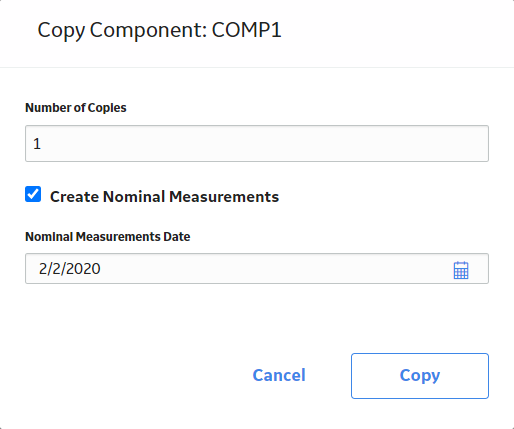
Task: Click the Create Nominal Measurements label text
Action: 164,196
